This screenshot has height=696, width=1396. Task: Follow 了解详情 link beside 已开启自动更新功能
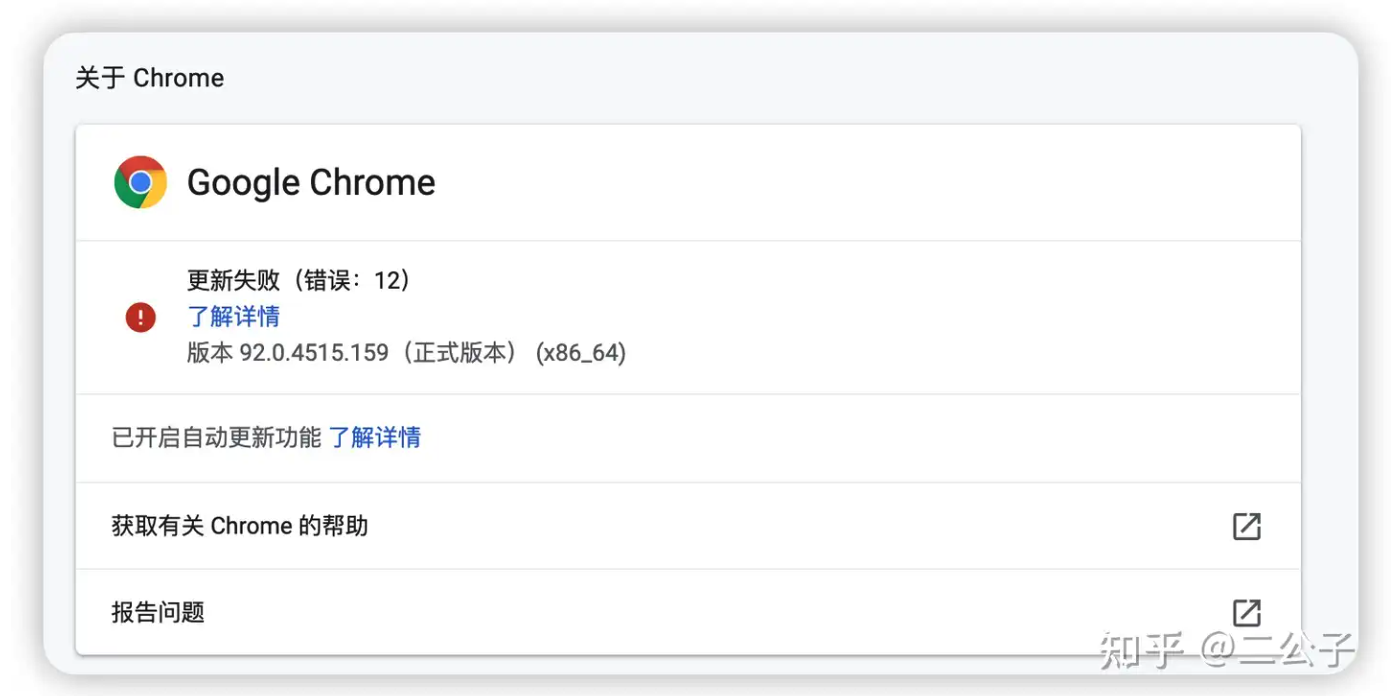pos(375,437)
